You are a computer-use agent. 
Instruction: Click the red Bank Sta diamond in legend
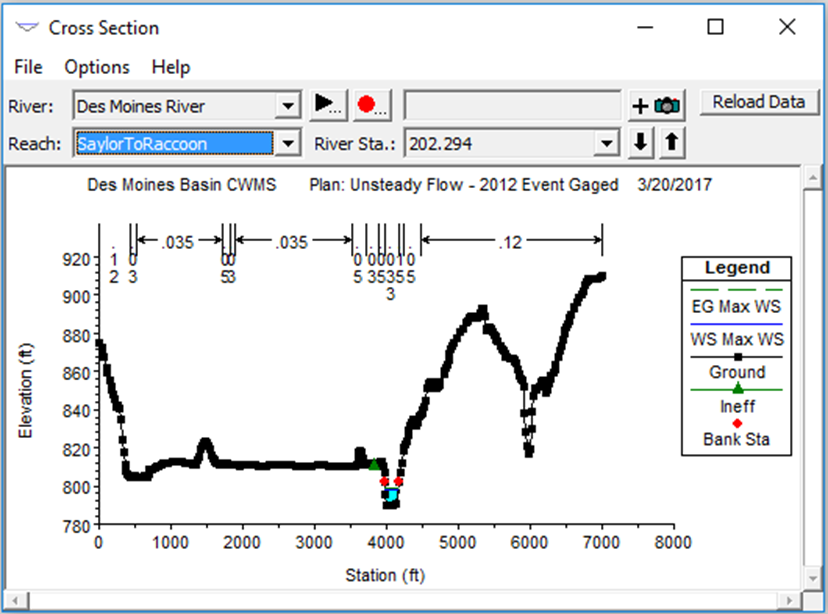(x=737, y=423)
